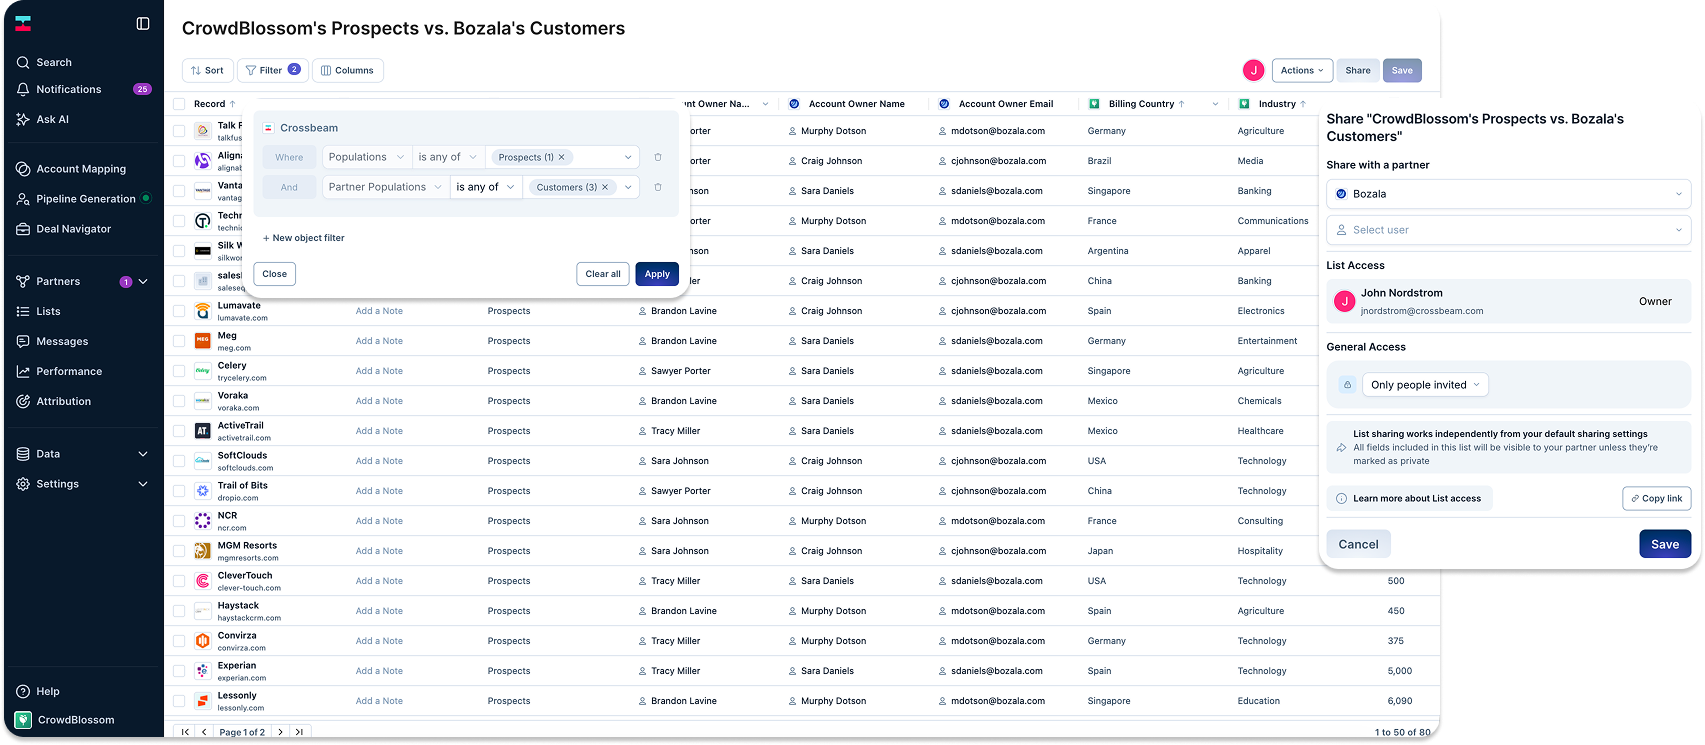Click the Pipeline Generation icon

[x=23, y=199]
